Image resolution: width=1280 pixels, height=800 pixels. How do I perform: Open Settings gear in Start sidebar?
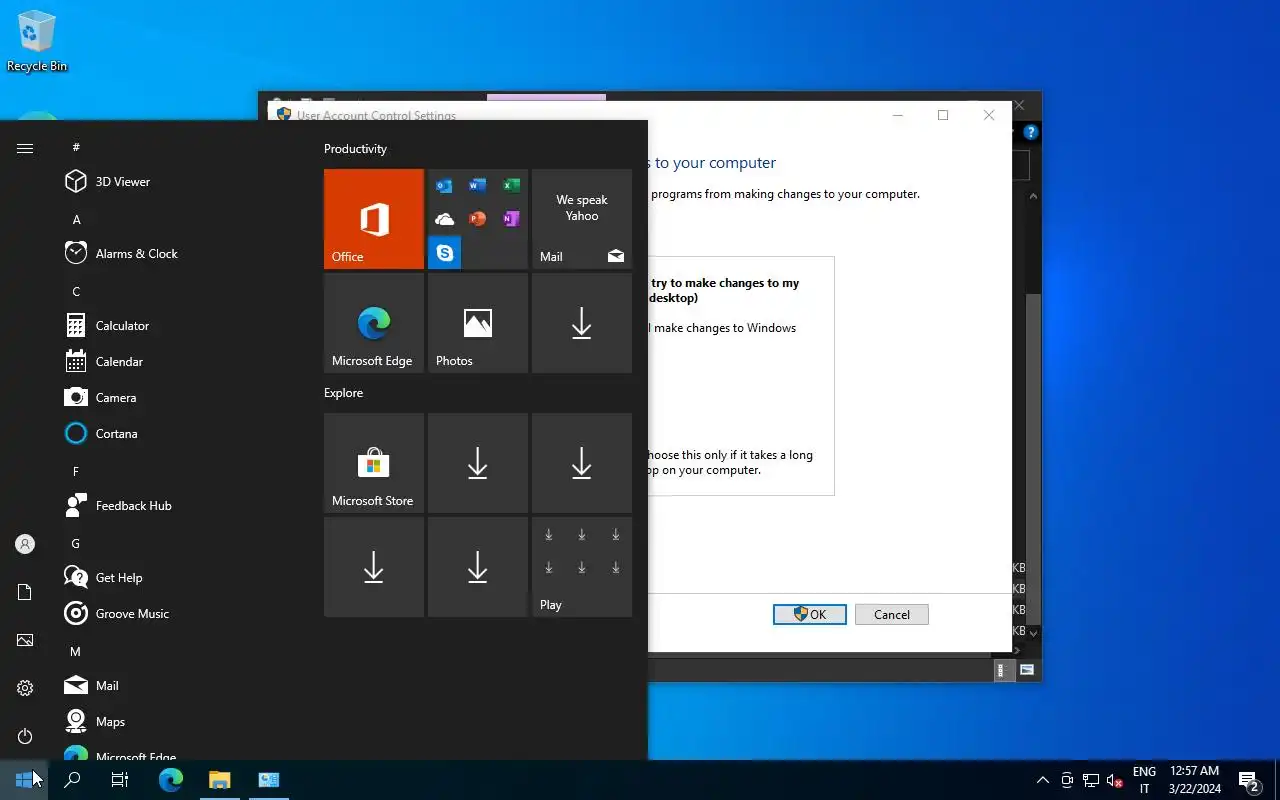25,688
